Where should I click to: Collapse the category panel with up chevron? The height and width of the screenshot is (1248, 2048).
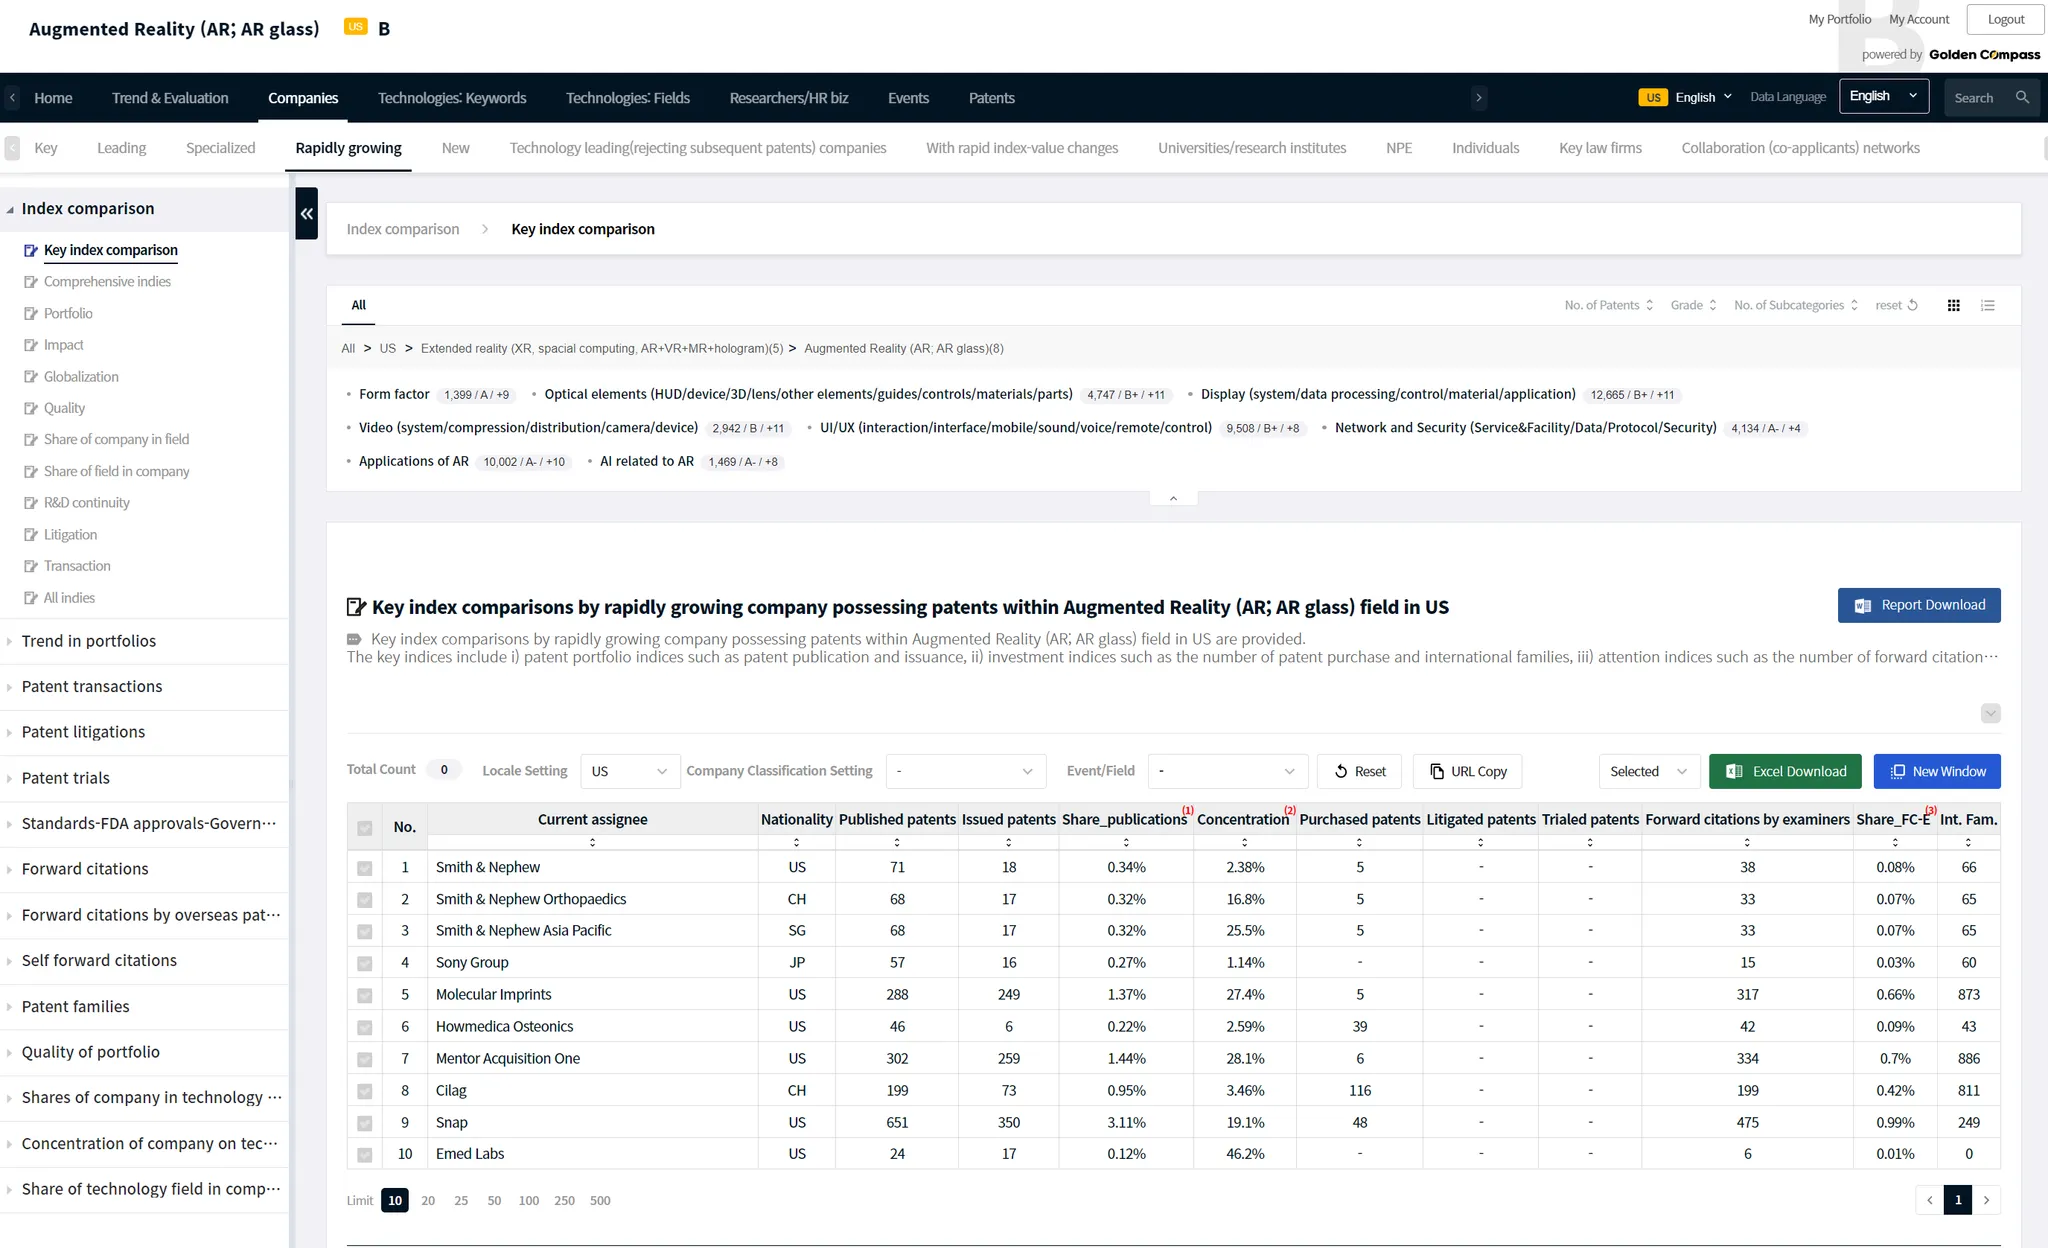point(1173,498)
